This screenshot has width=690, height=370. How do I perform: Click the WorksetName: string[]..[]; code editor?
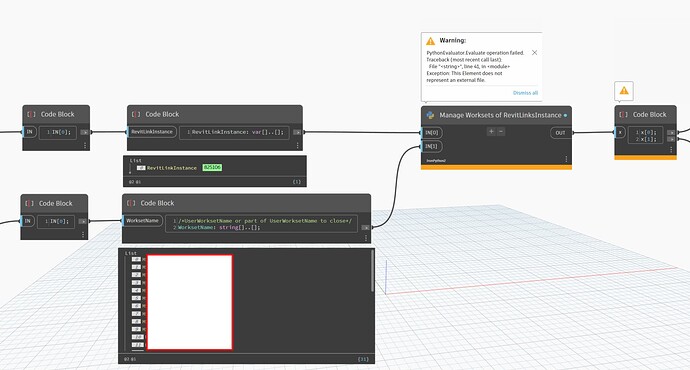click(x=261, y=224)
